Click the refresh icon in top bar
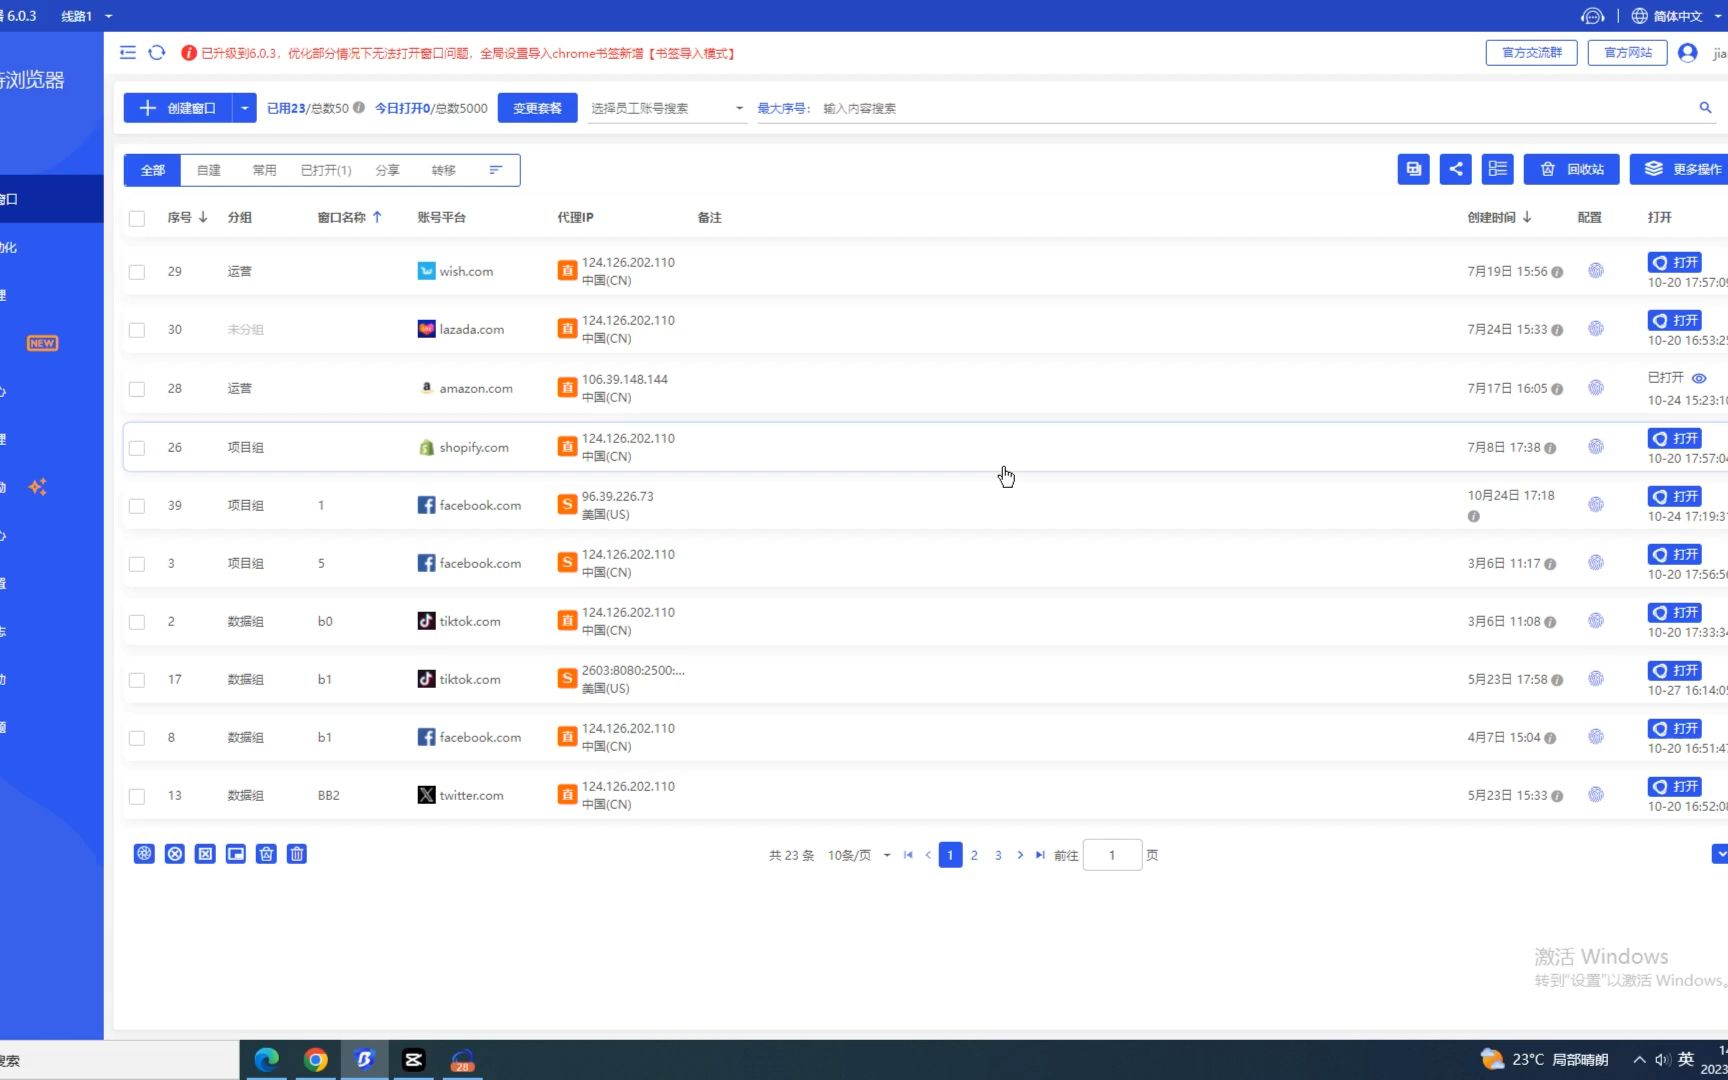1728x1080 pixels. pos(157,53)
